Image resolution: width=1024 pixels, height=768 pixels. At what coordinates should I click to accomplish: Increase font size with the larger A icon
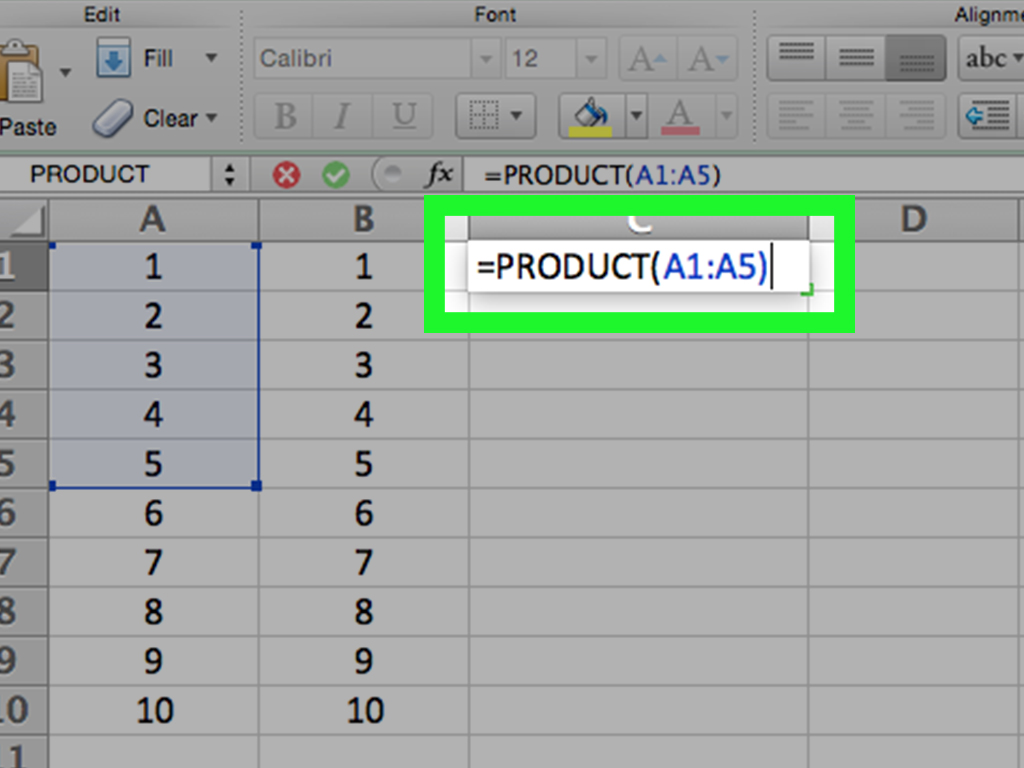pos(648,59)
